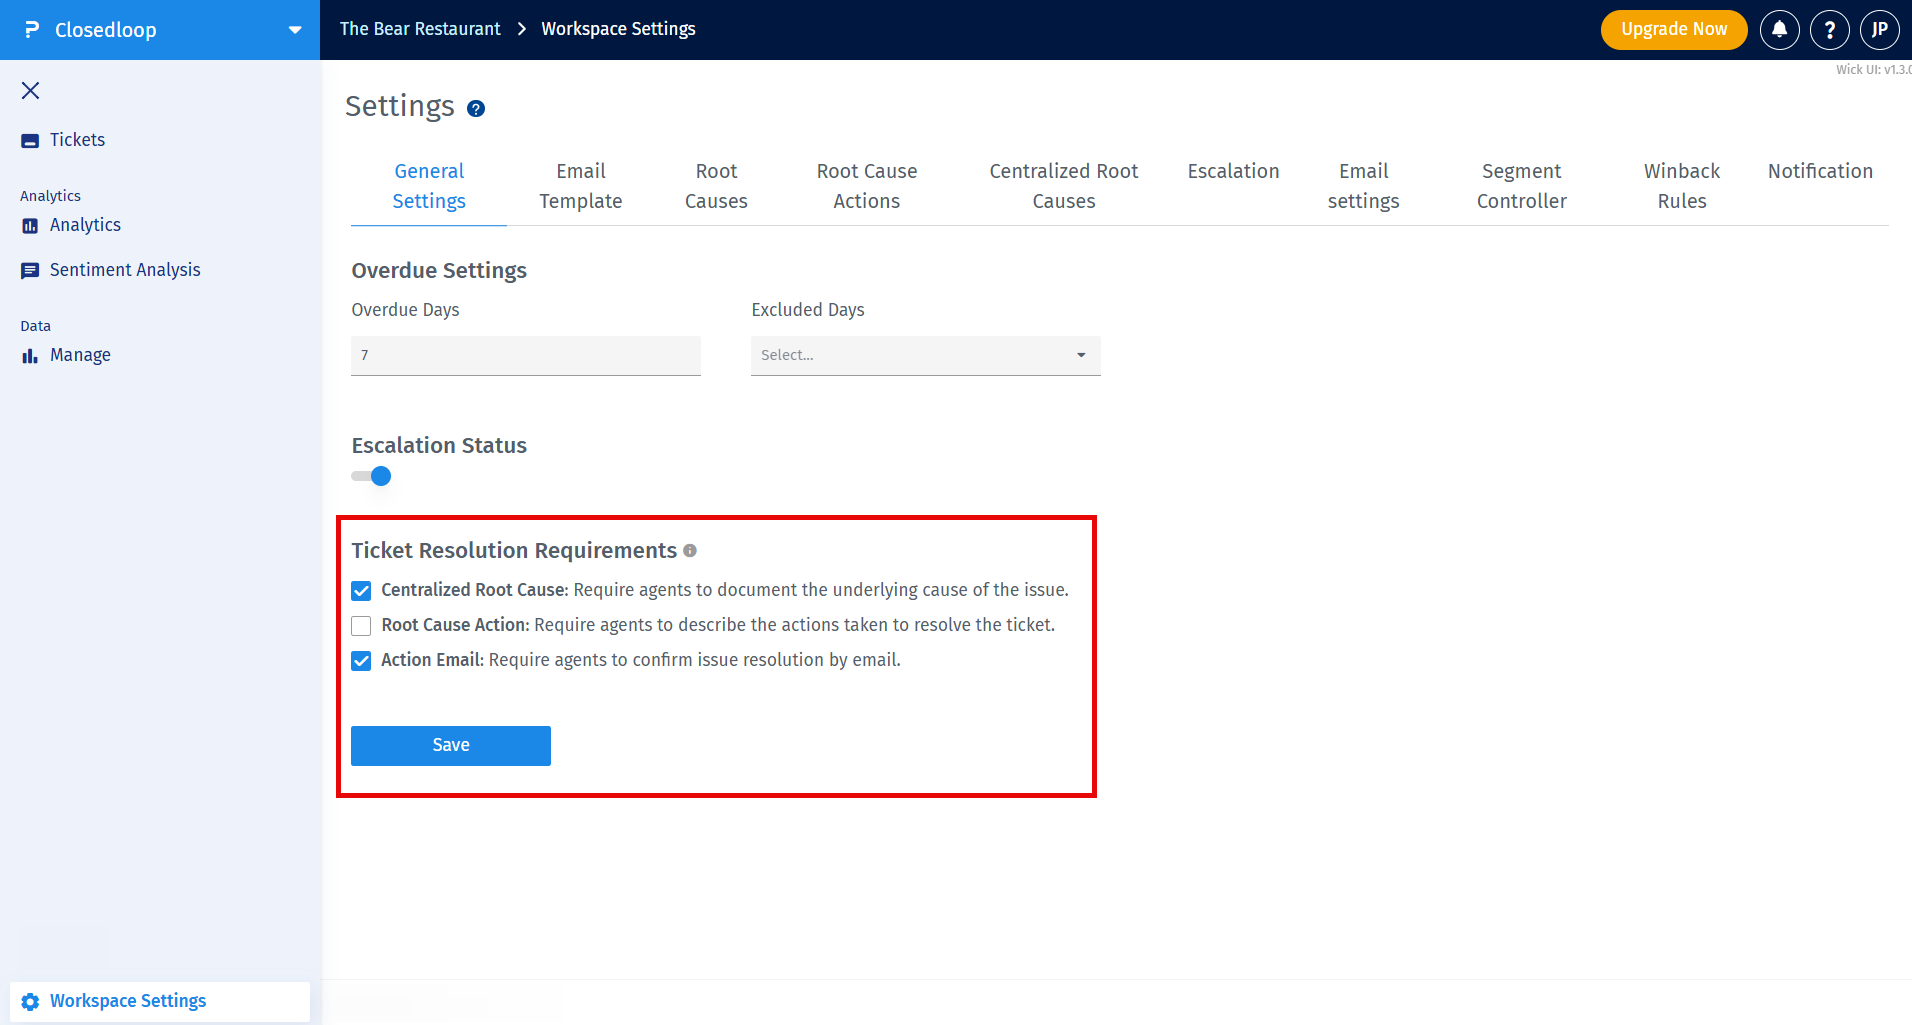The width and height of the screenshot is (1912, 1025).
Task: Open Sentiment Analysis in sidebar
Action: pos(124,270)
